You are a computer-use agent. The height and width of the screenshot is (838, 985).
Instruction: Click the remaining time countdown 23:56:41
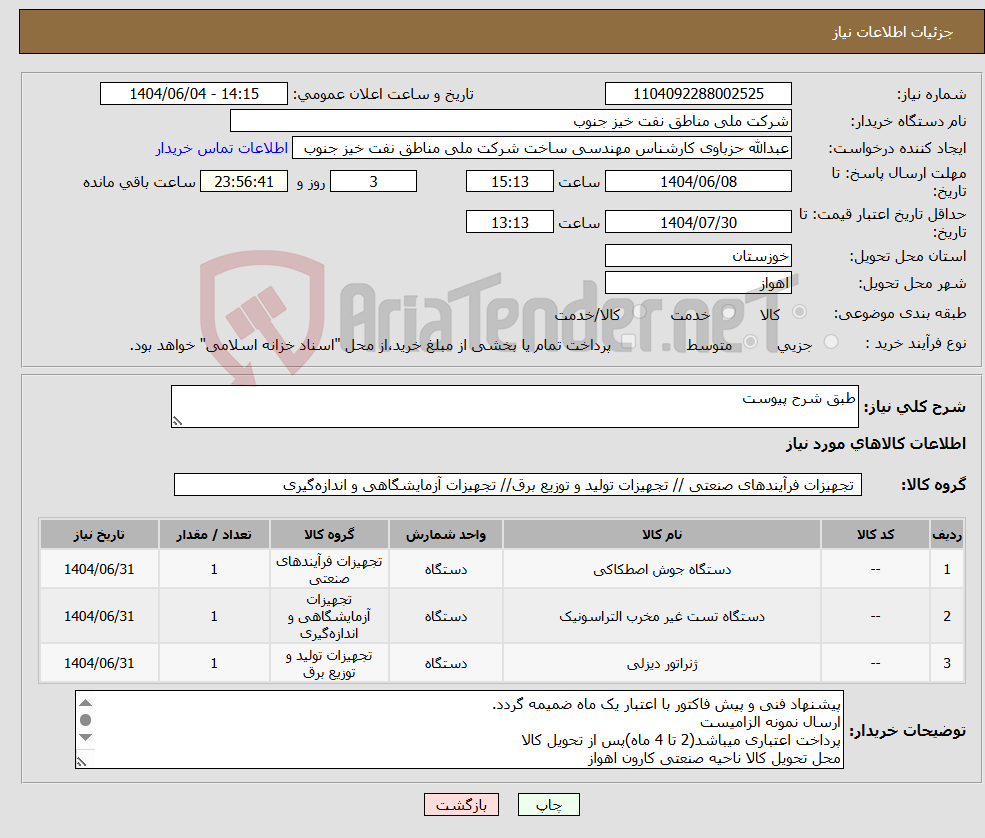(x=244, y=182)
